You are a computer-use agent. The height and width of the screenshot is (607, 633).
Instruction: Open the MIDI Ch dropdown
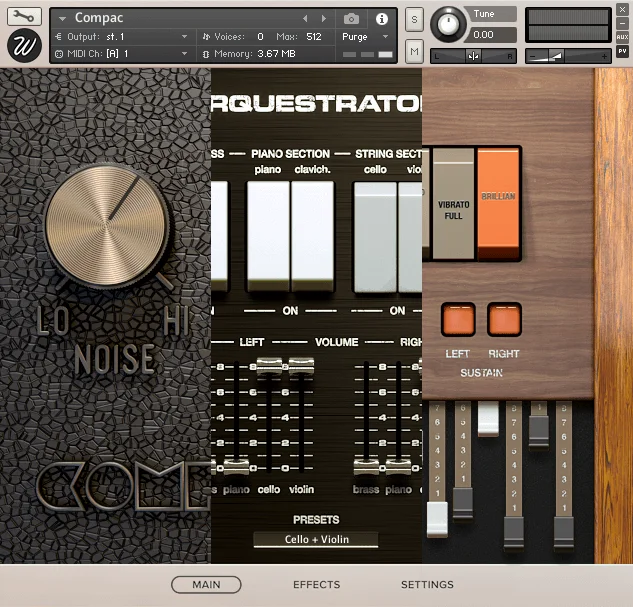[121, 54]
